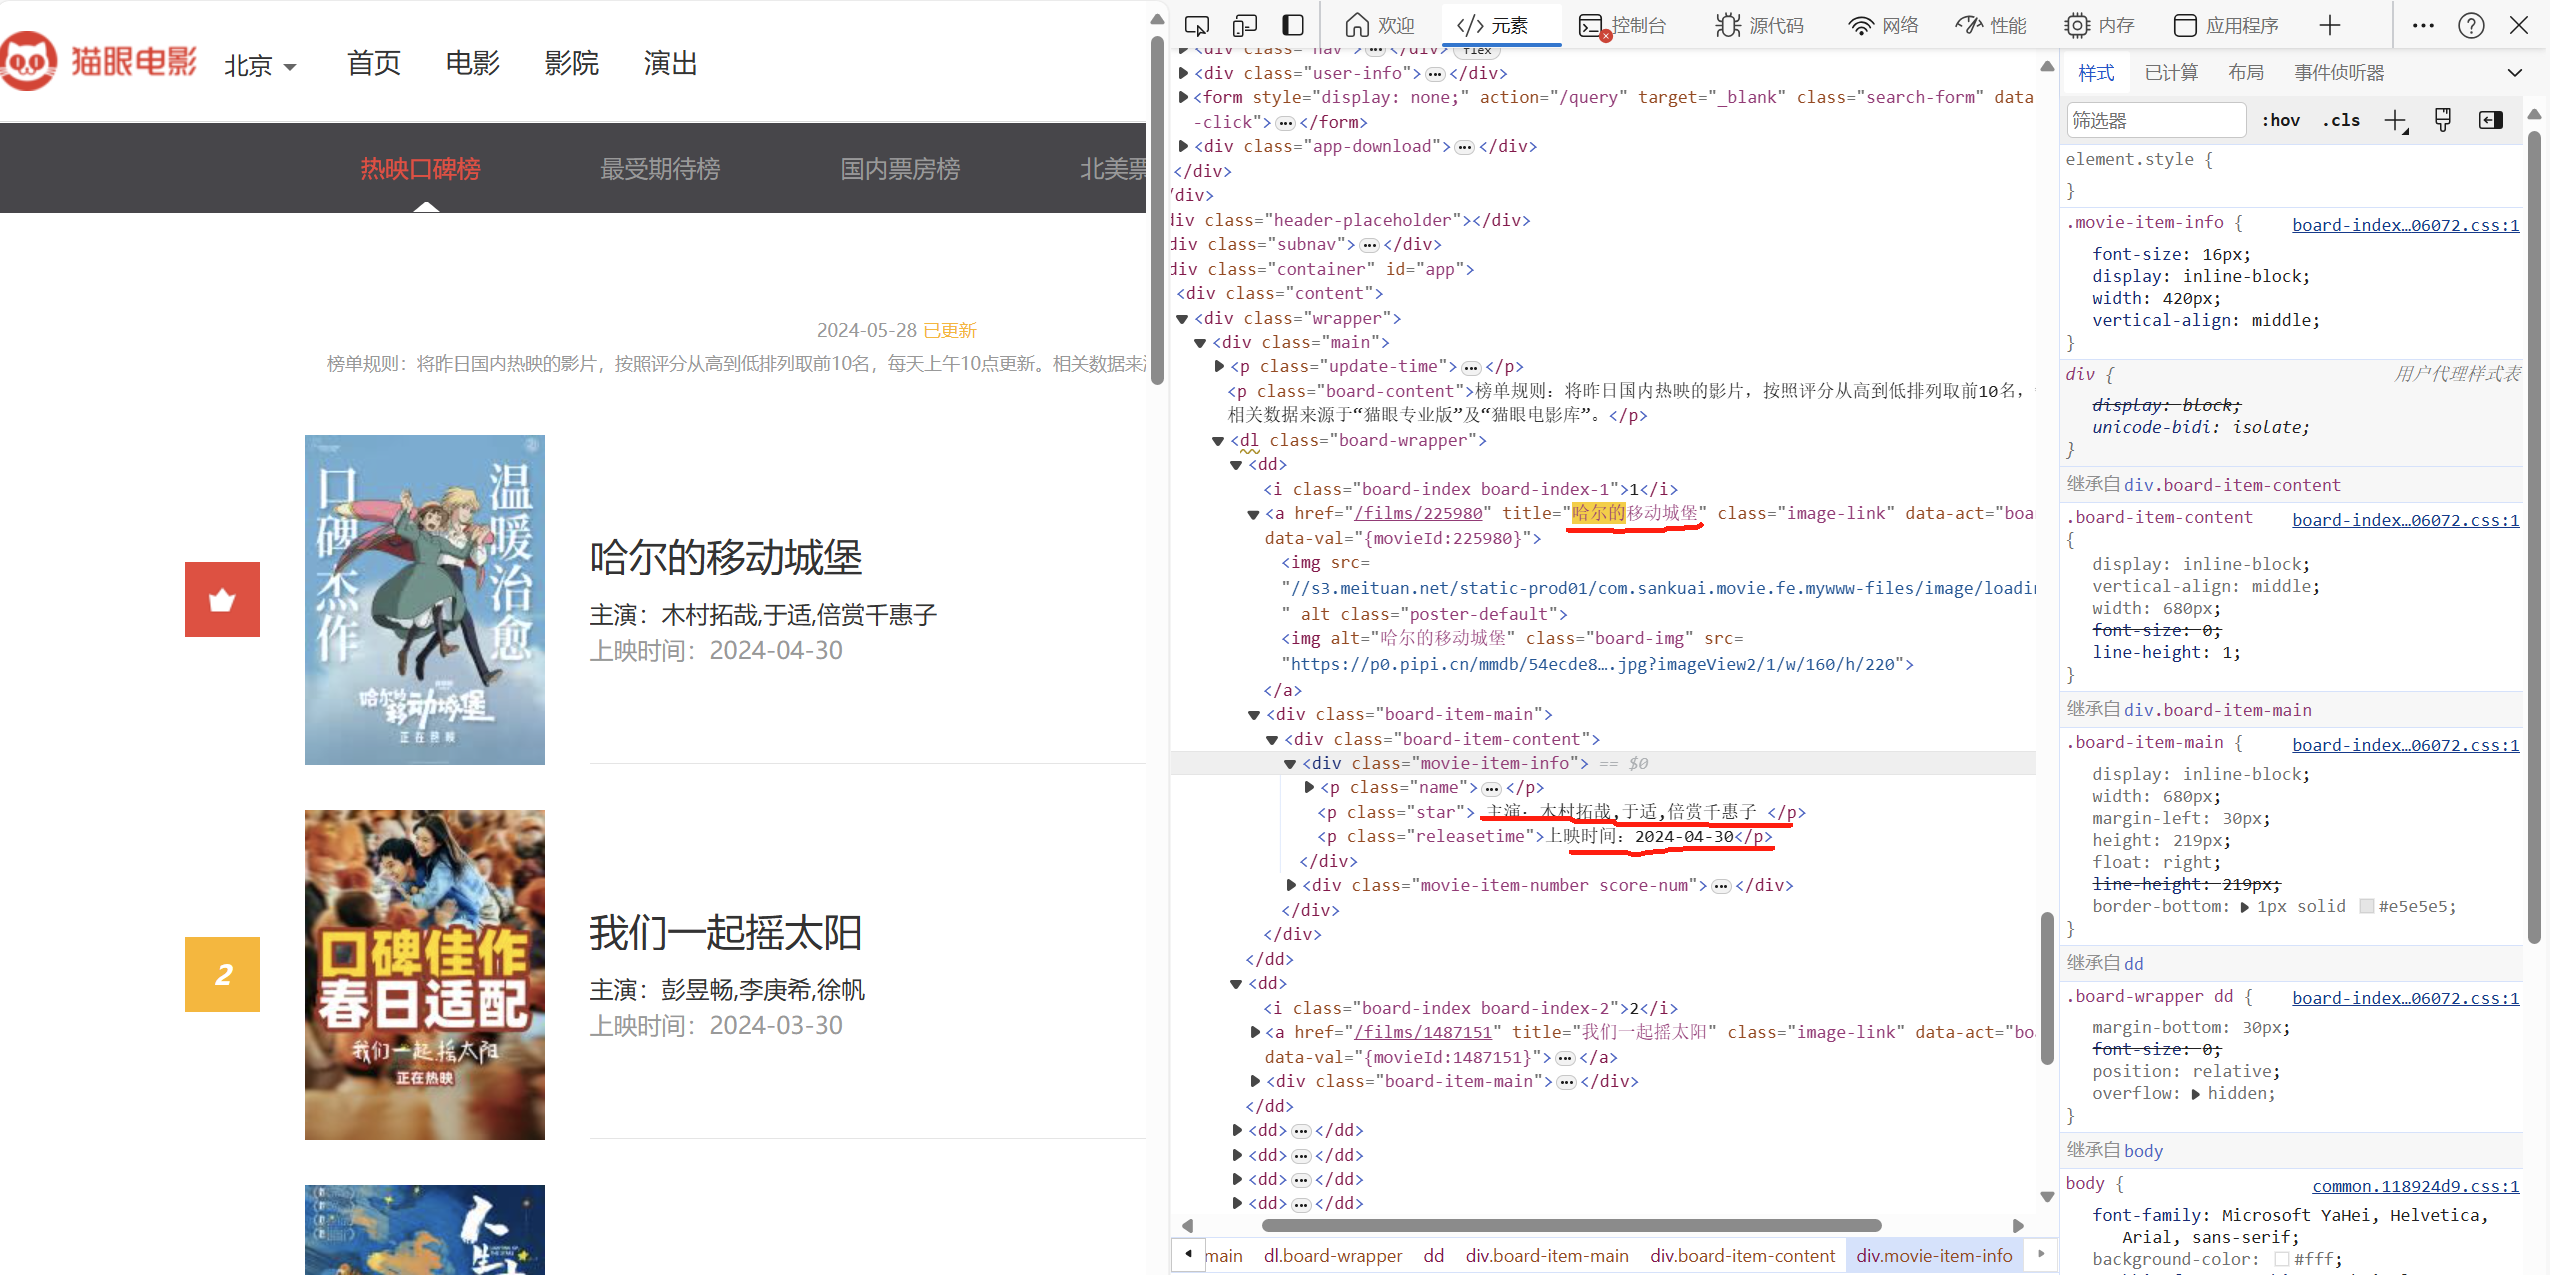2550x1275 pixels.
Task: Open the /films/225980 href link
Action: click(x=1418, y=513)
